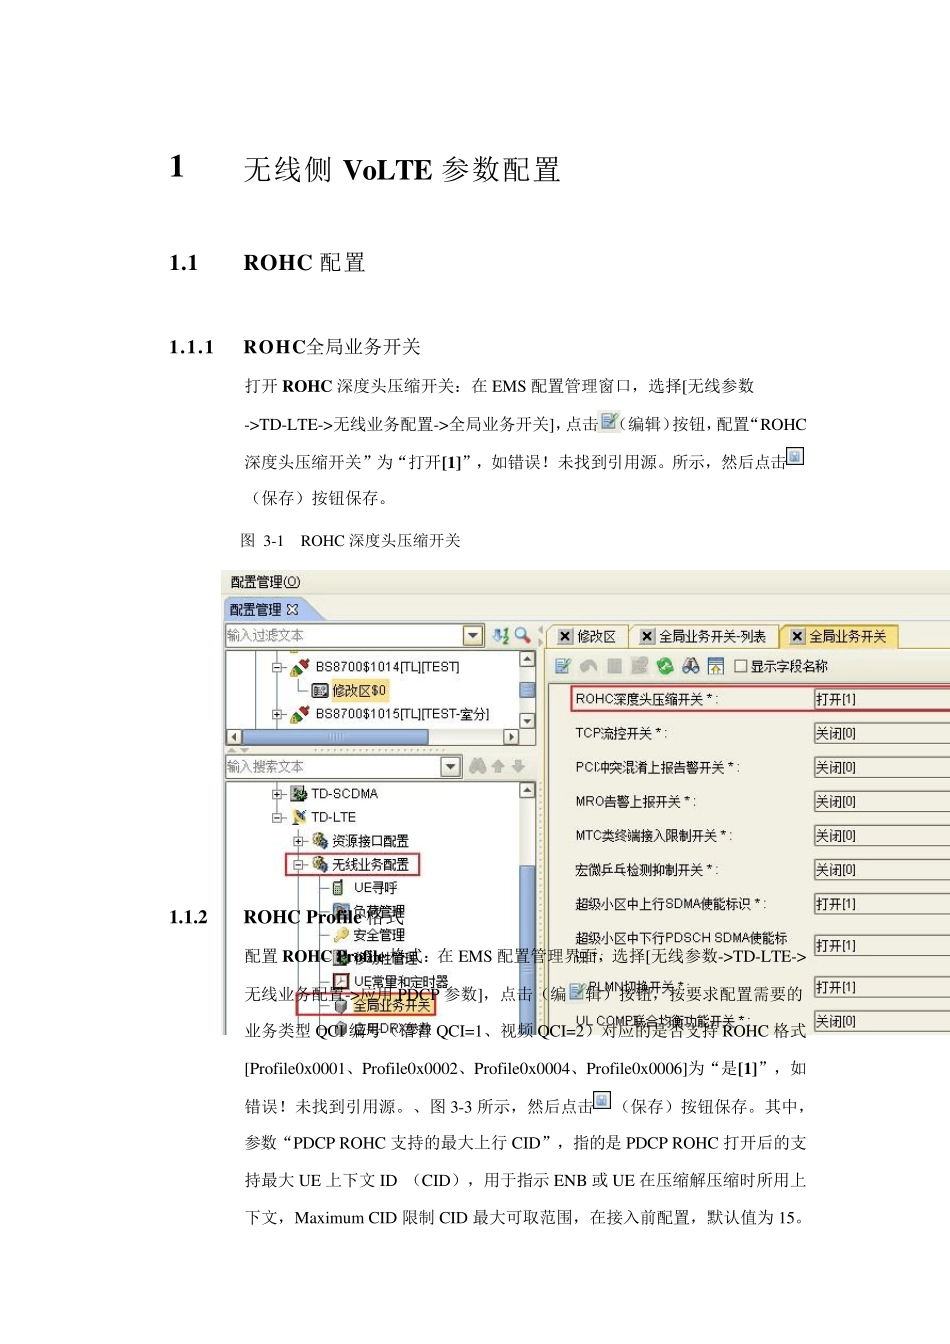950x1344 pixels.
Task: Collapse the 无线业务配置 tree node
Action: tap(299, 864)
